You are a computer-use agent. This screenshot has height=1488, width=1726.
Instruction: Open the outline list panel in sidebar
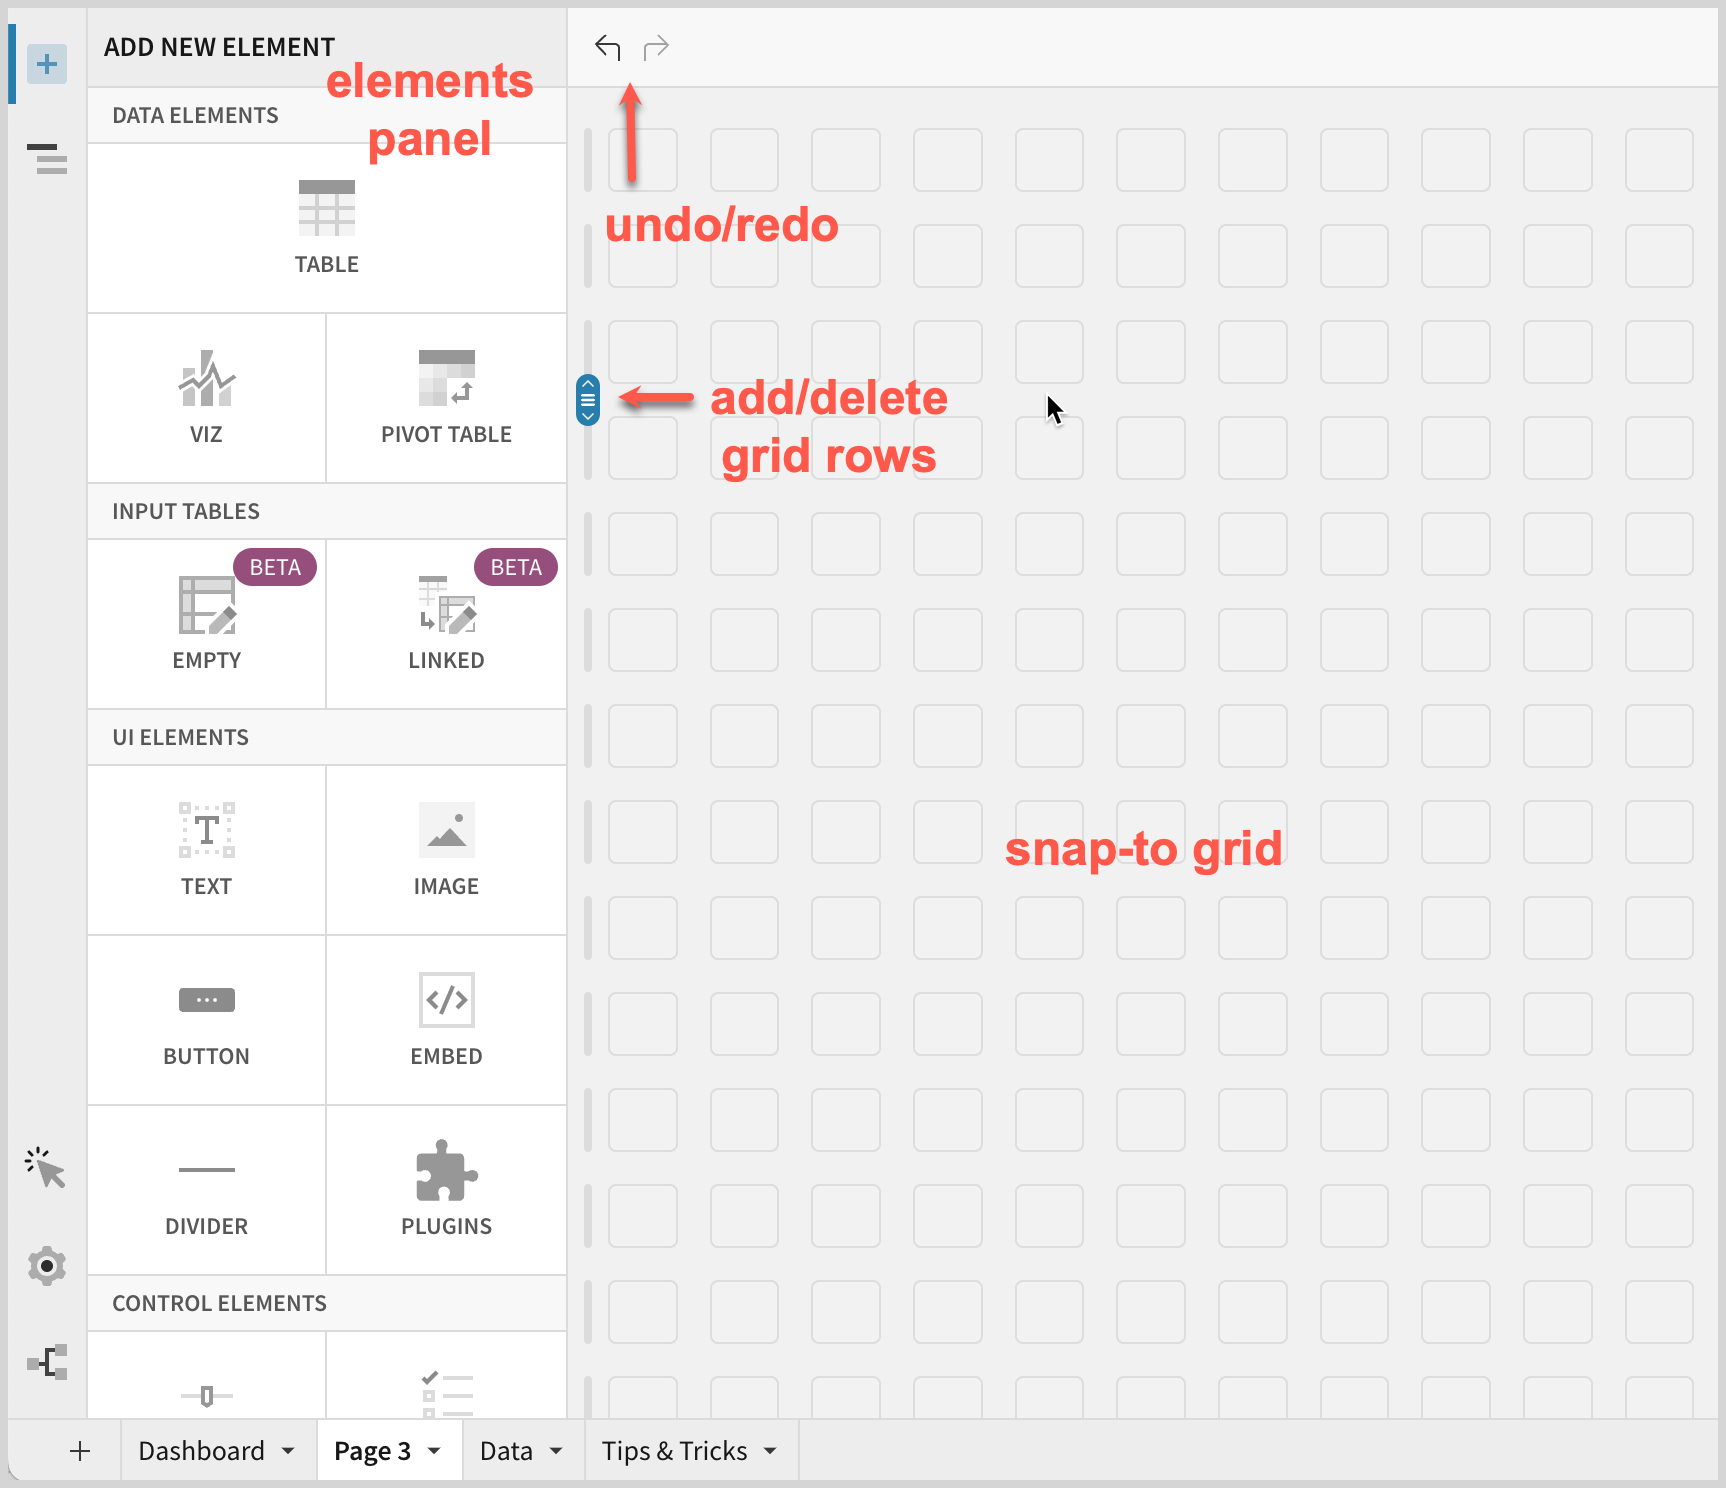coord(47,158)
